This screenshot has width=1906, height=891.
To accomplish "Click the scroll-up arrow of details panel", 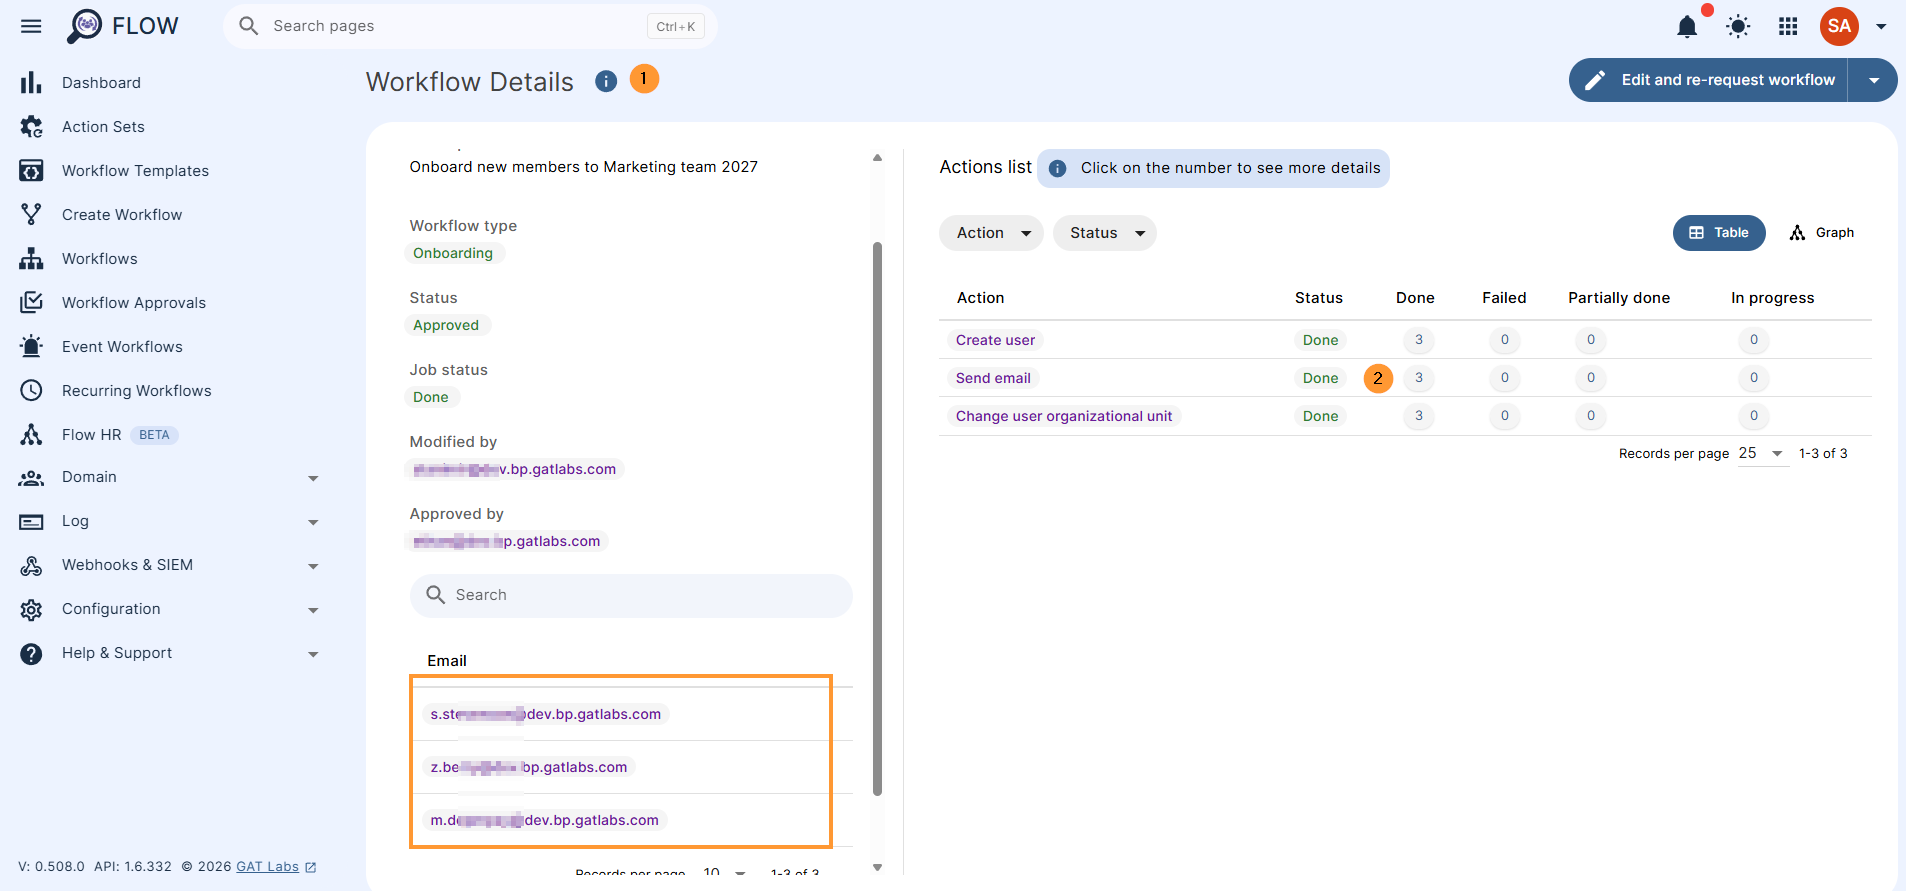I will click(877, 158).
